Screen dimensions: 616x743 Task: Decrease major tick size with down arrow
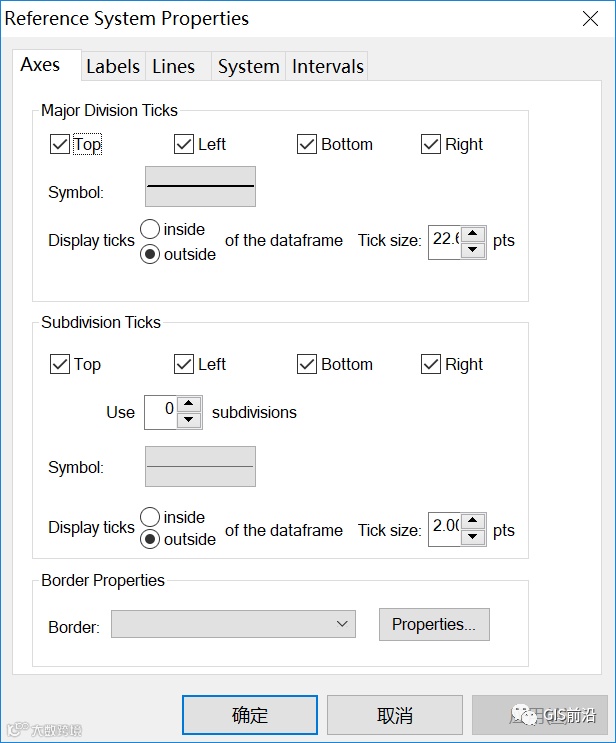click(x=472, y=250)
